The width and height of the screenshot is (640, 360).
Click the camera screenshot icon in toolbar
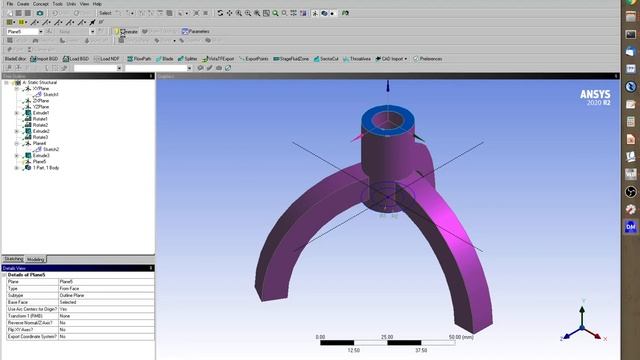click(40, 13)
